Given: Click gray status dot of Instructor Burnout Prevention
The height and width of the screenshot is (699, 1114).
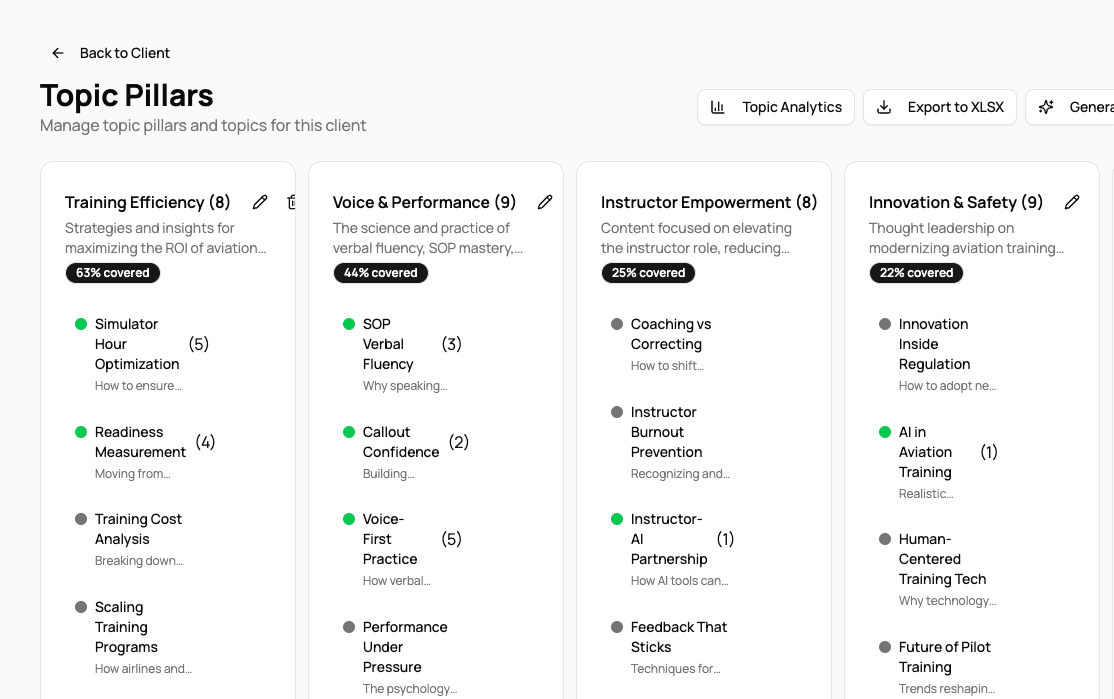Looking at the screenshot, I should [x=617, y=412].
